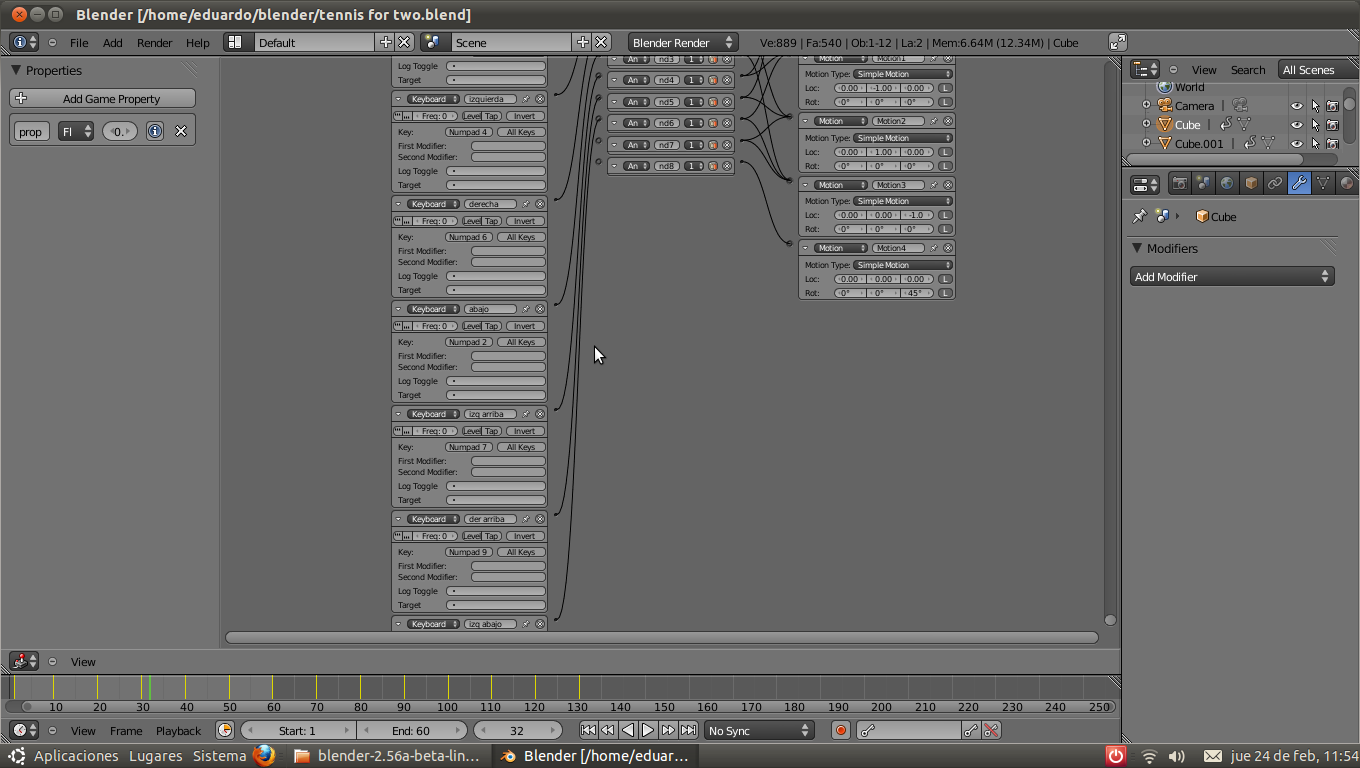Image resolution: width=1360 pixels, height=768 pixels.
Task: Delete the Motion4 actuator with X icon
Action: (948, 248)
